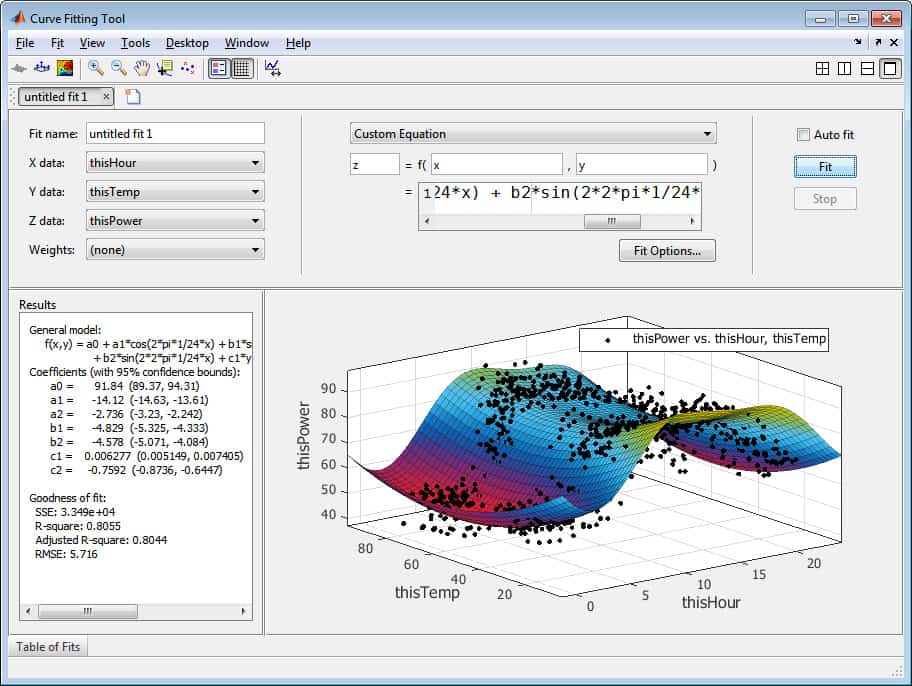Screen dimensions: 912x686
Task: Open the Tools menu
Action: pyautogui.click(x=135, y=43)
